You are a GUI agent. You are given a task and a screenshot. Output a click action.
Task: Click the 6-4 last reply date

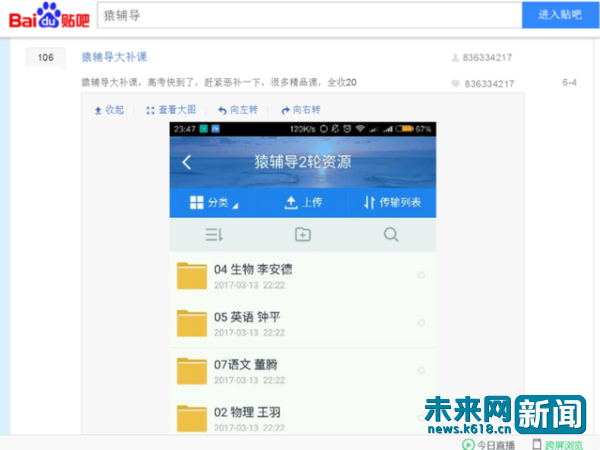569,82
